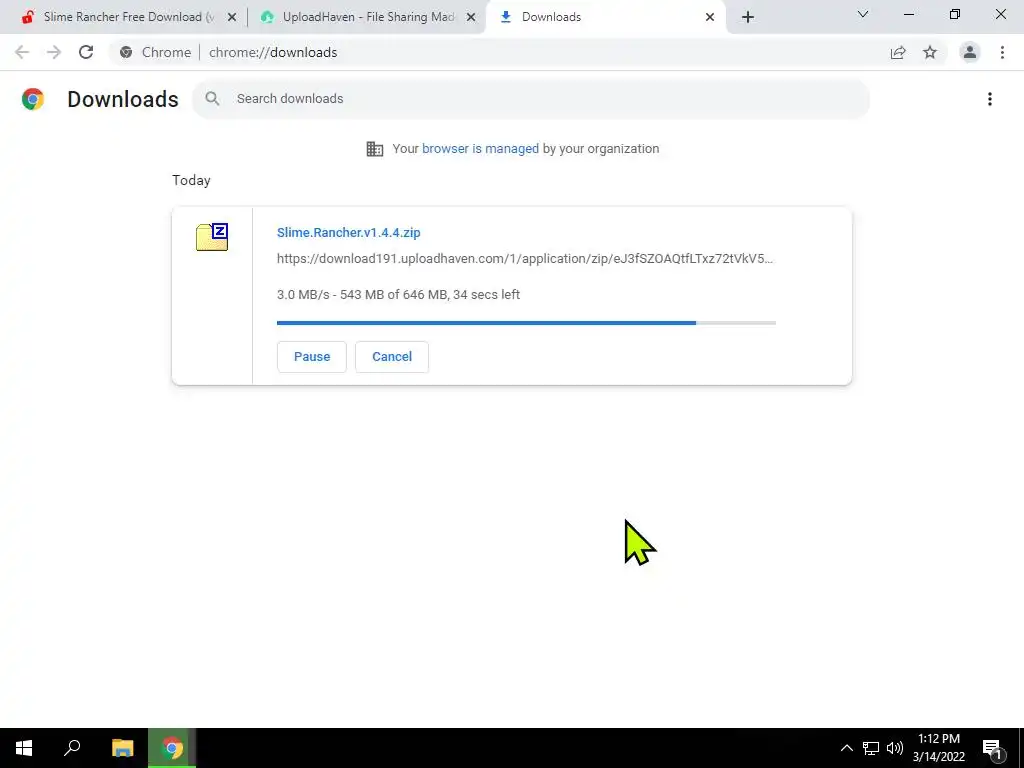This screenshot has width=1024, height=768.
Task: Open the 'browser is managed' link
Action: click(480, 149)
